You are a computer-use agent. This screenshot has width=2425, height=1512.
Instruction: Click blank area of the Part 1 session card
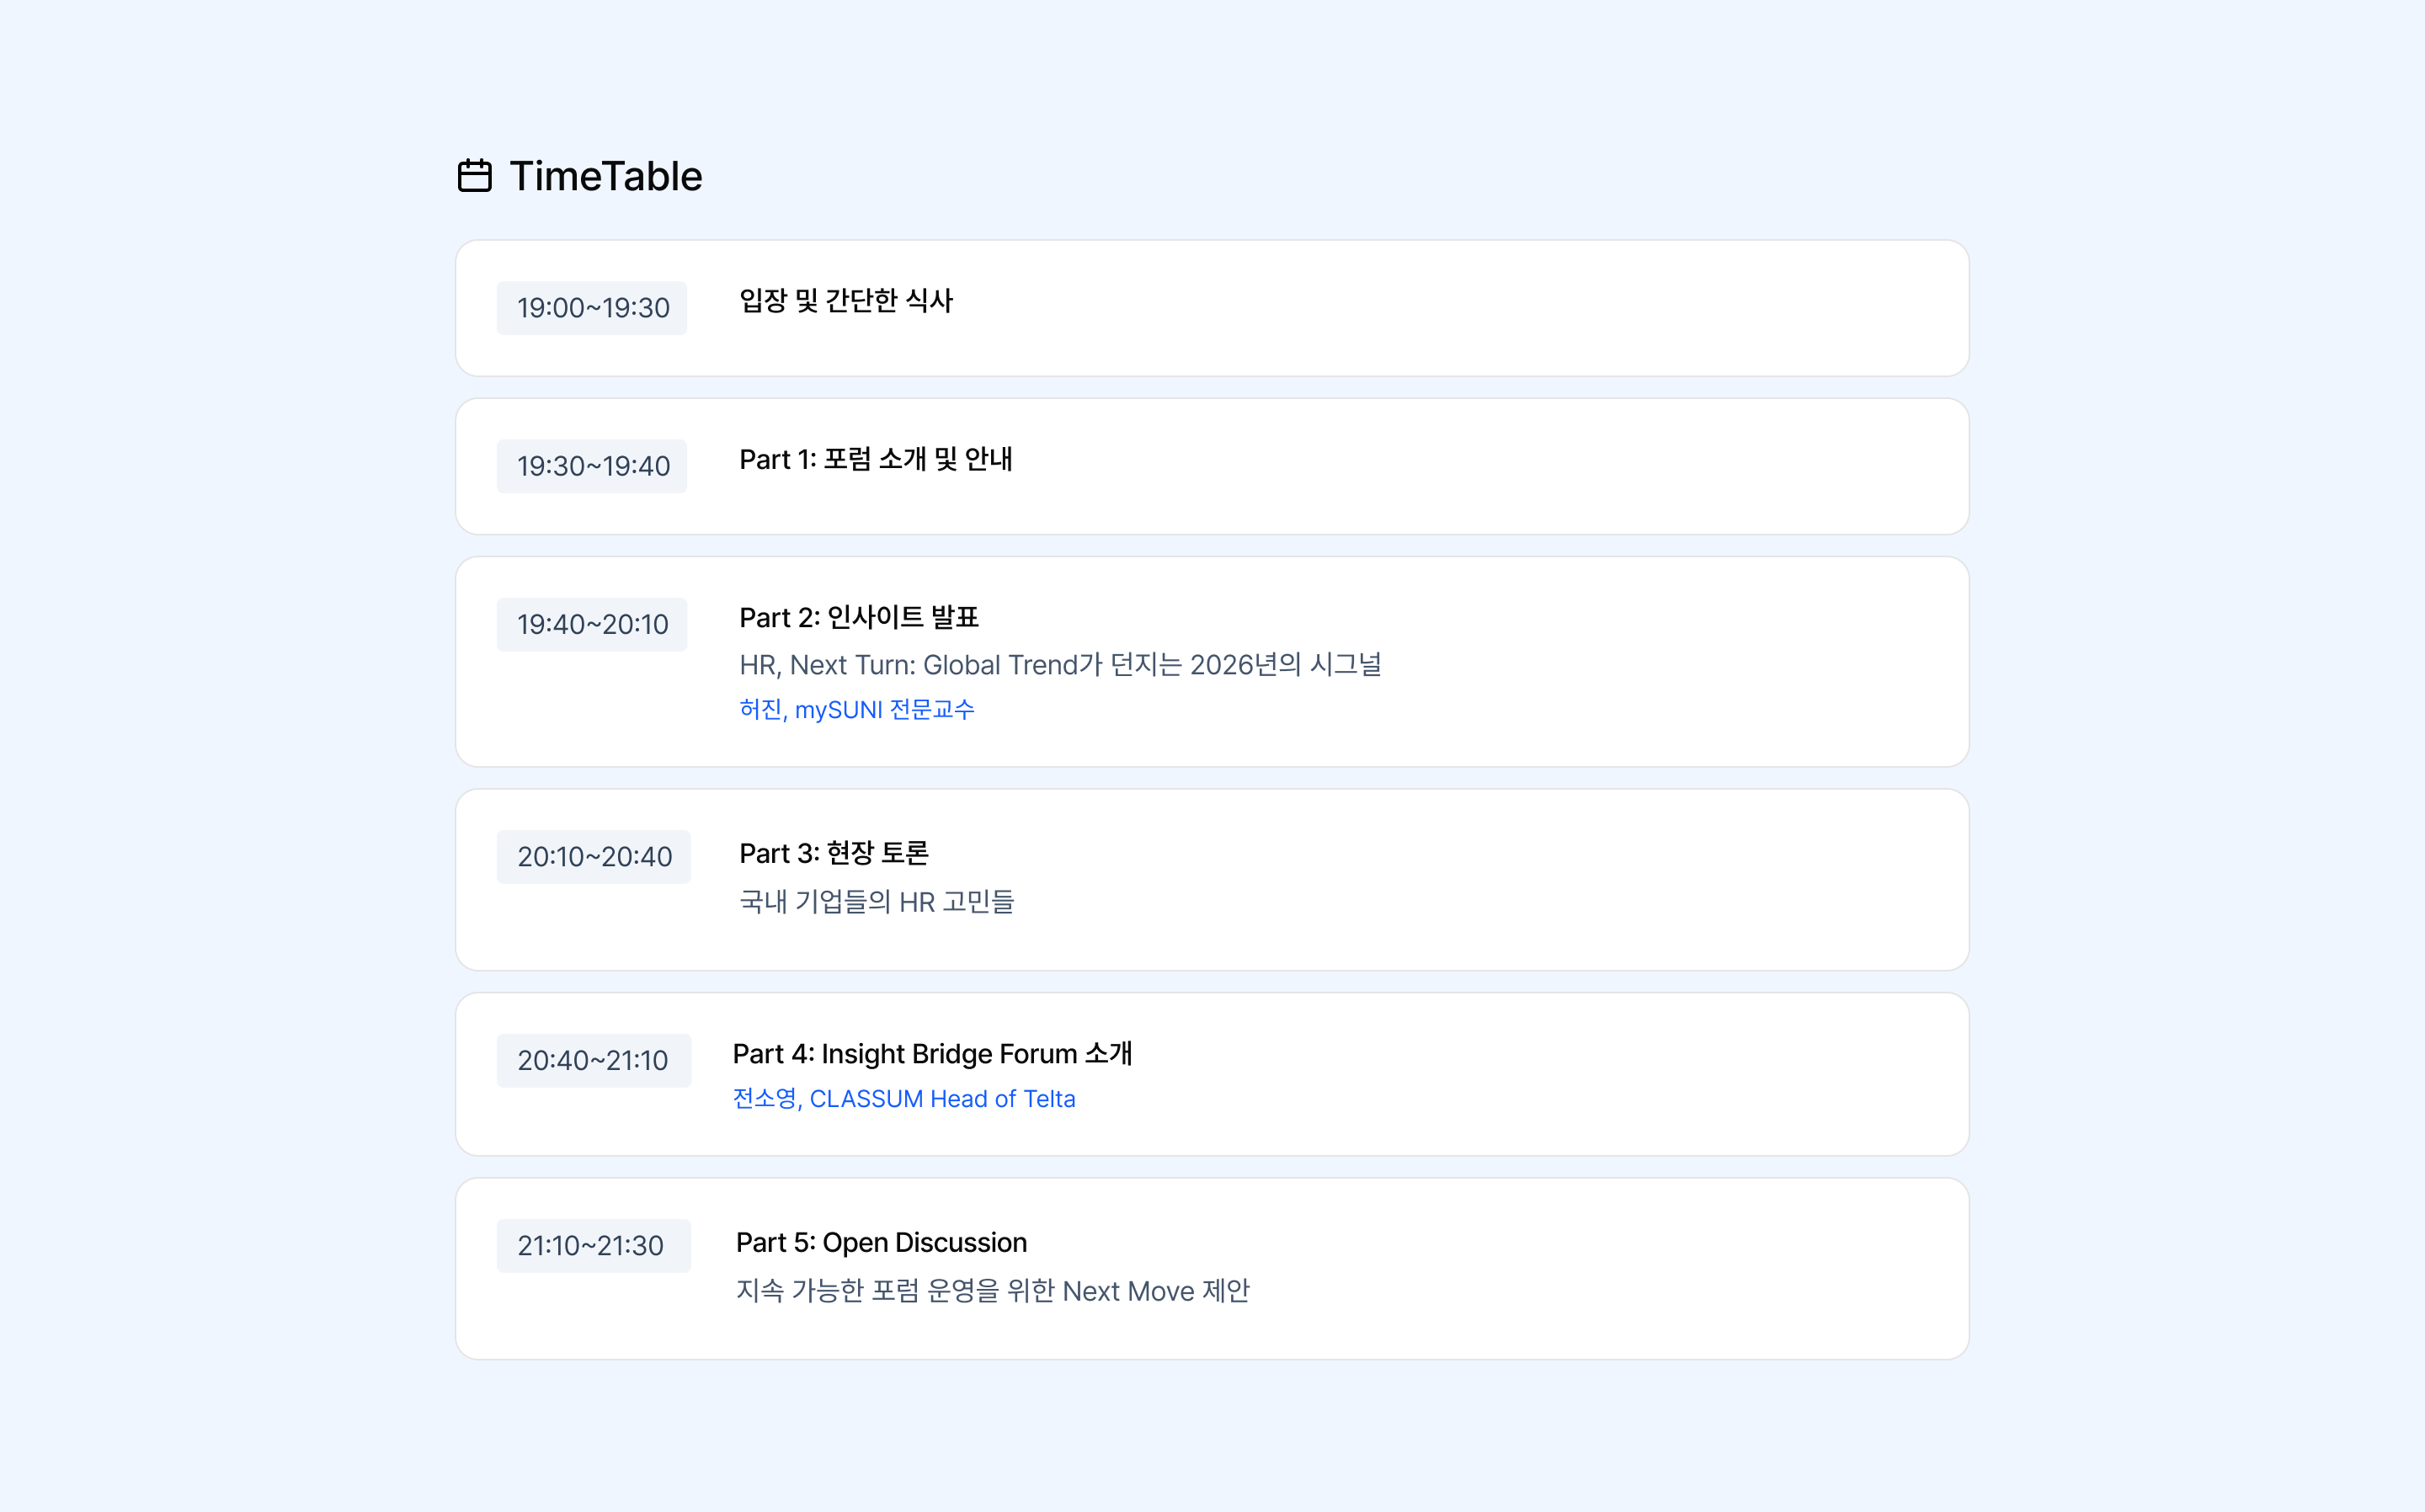[1500, 468]
